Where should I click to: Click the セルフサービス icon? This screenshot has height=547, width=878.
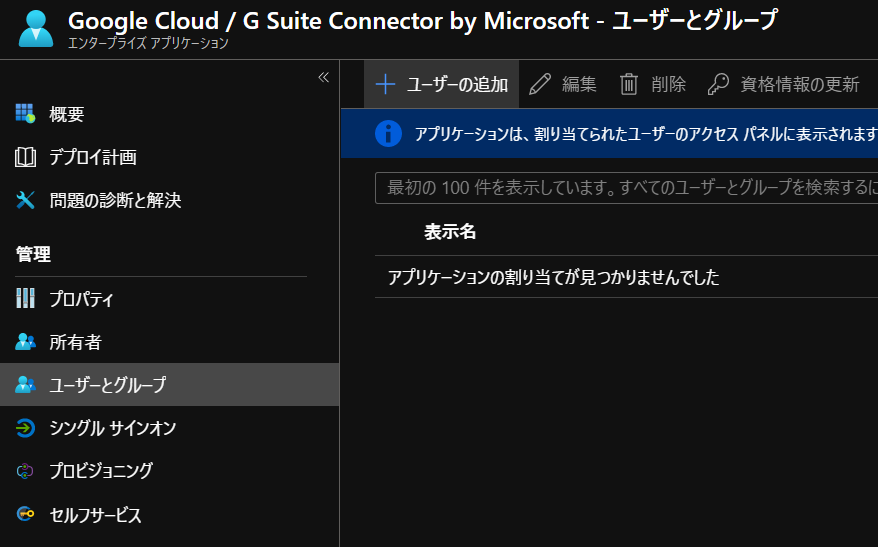(25, 515)
